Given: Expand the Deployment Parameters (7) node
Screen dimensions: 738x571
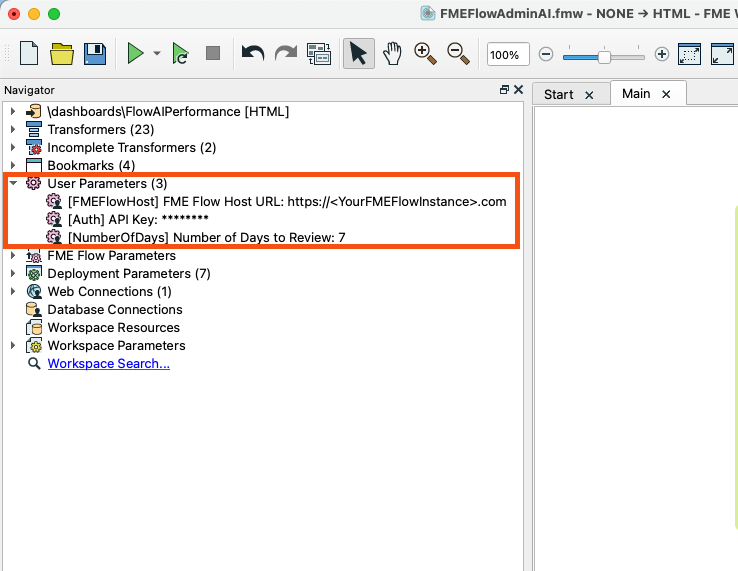Looking at the screenshot, I should pyautogui.click(x=13, y=273).
